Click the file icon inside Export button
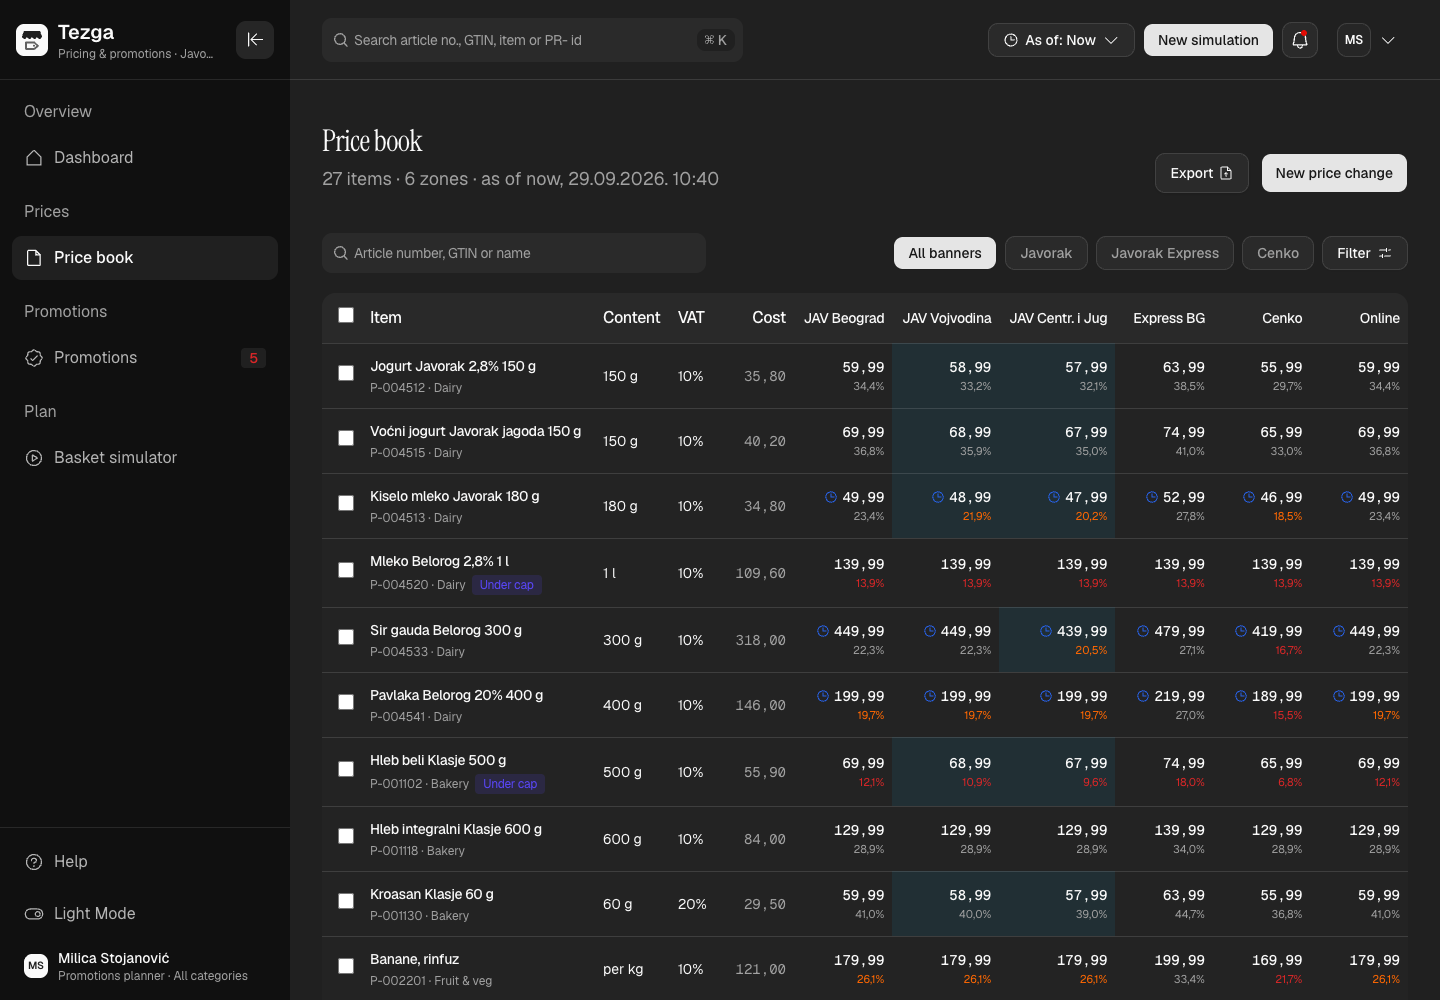The height and width of the screenshot is (1000, 1440). (x=1227, y=173)
